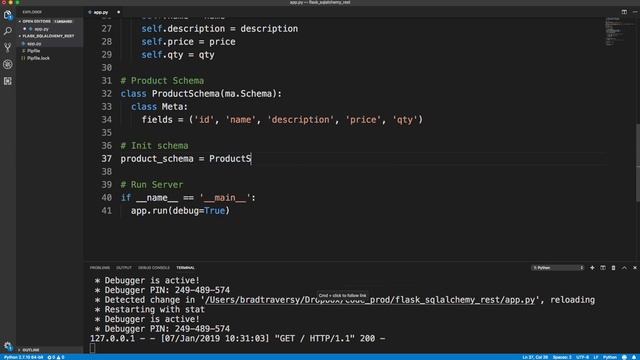Open the Search view in activity bar
The image size is (640, 360).
tap(8, 31)
